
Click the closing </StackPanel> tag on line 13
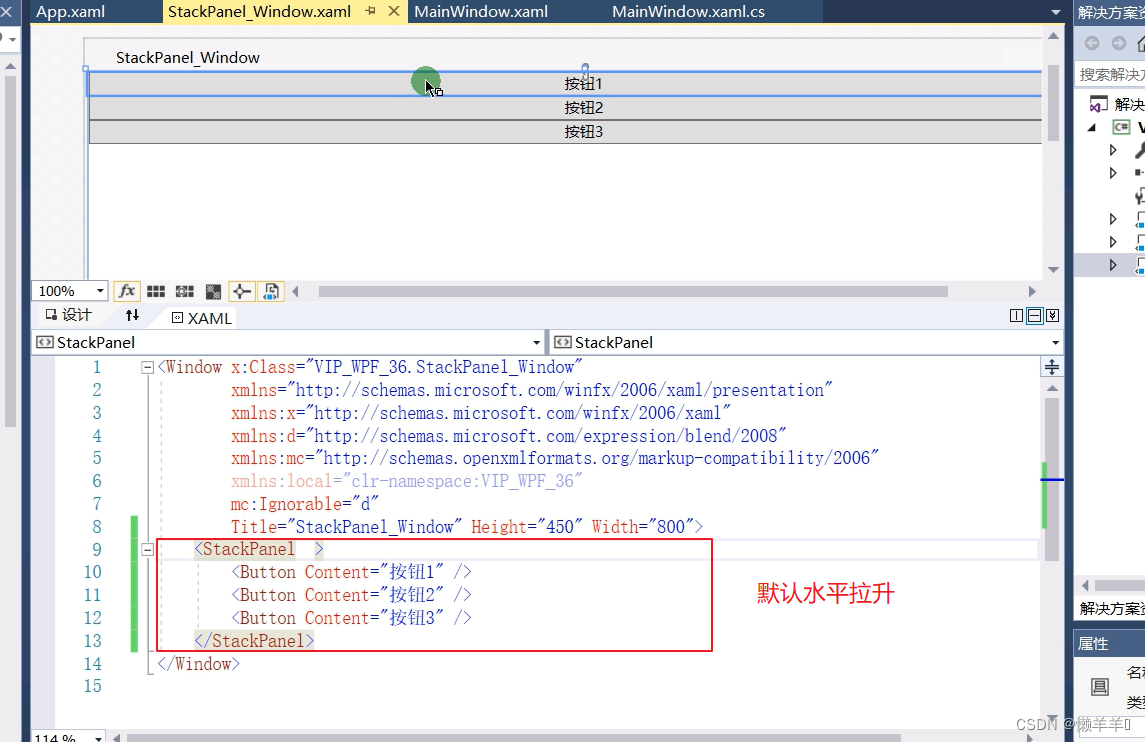point(254,640)
